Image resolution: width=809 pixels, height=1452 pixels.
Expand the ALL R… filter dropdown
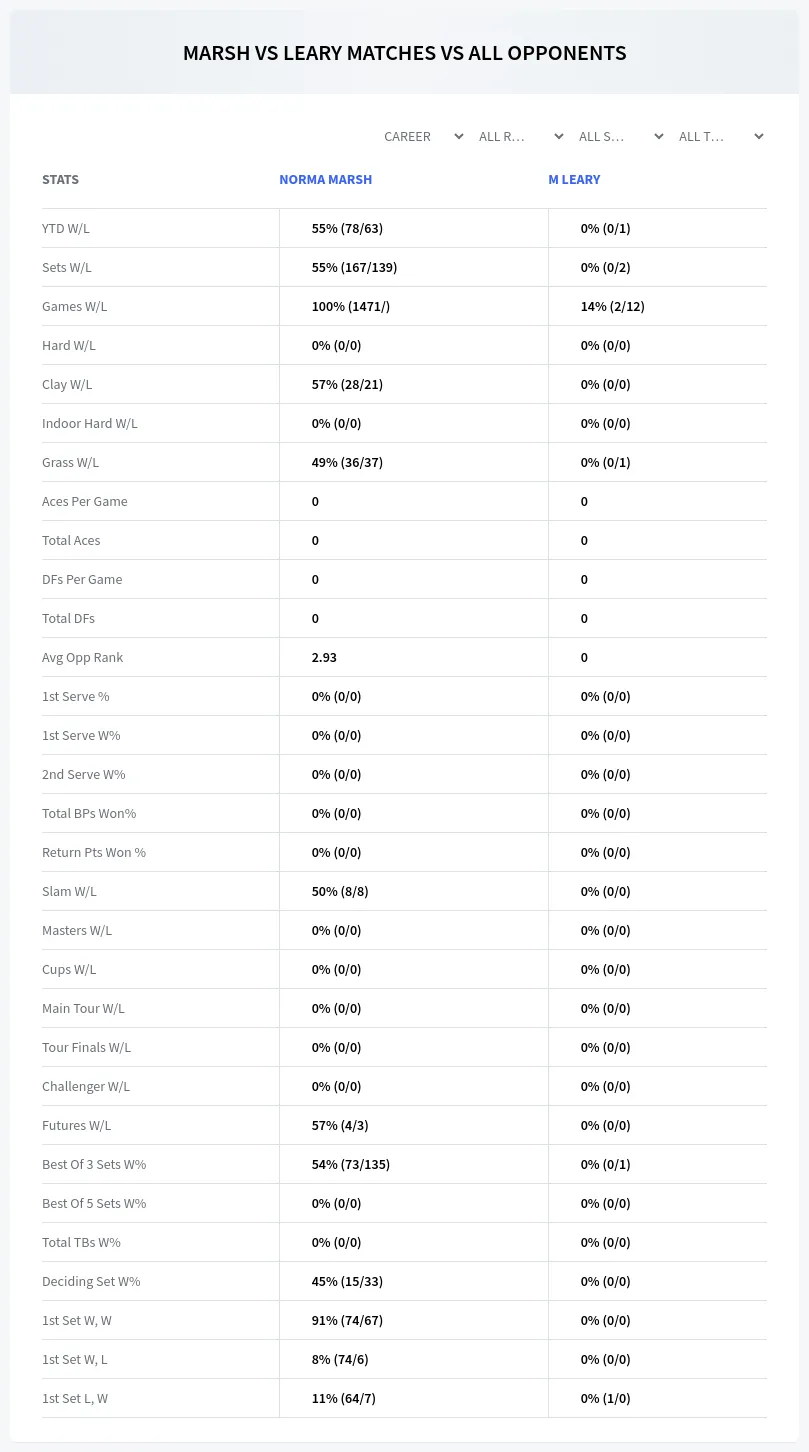519,136
